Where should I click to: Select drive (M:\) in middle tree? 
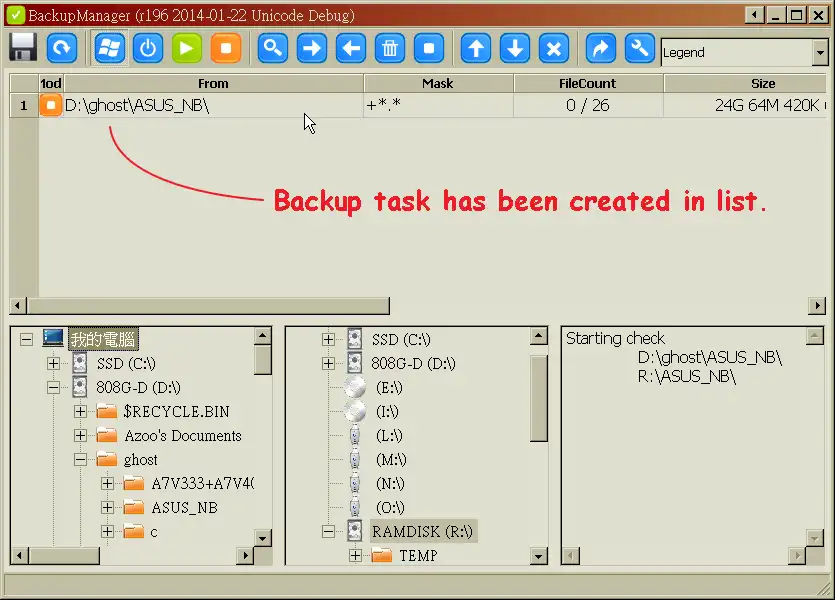click(x=391, y=459)
